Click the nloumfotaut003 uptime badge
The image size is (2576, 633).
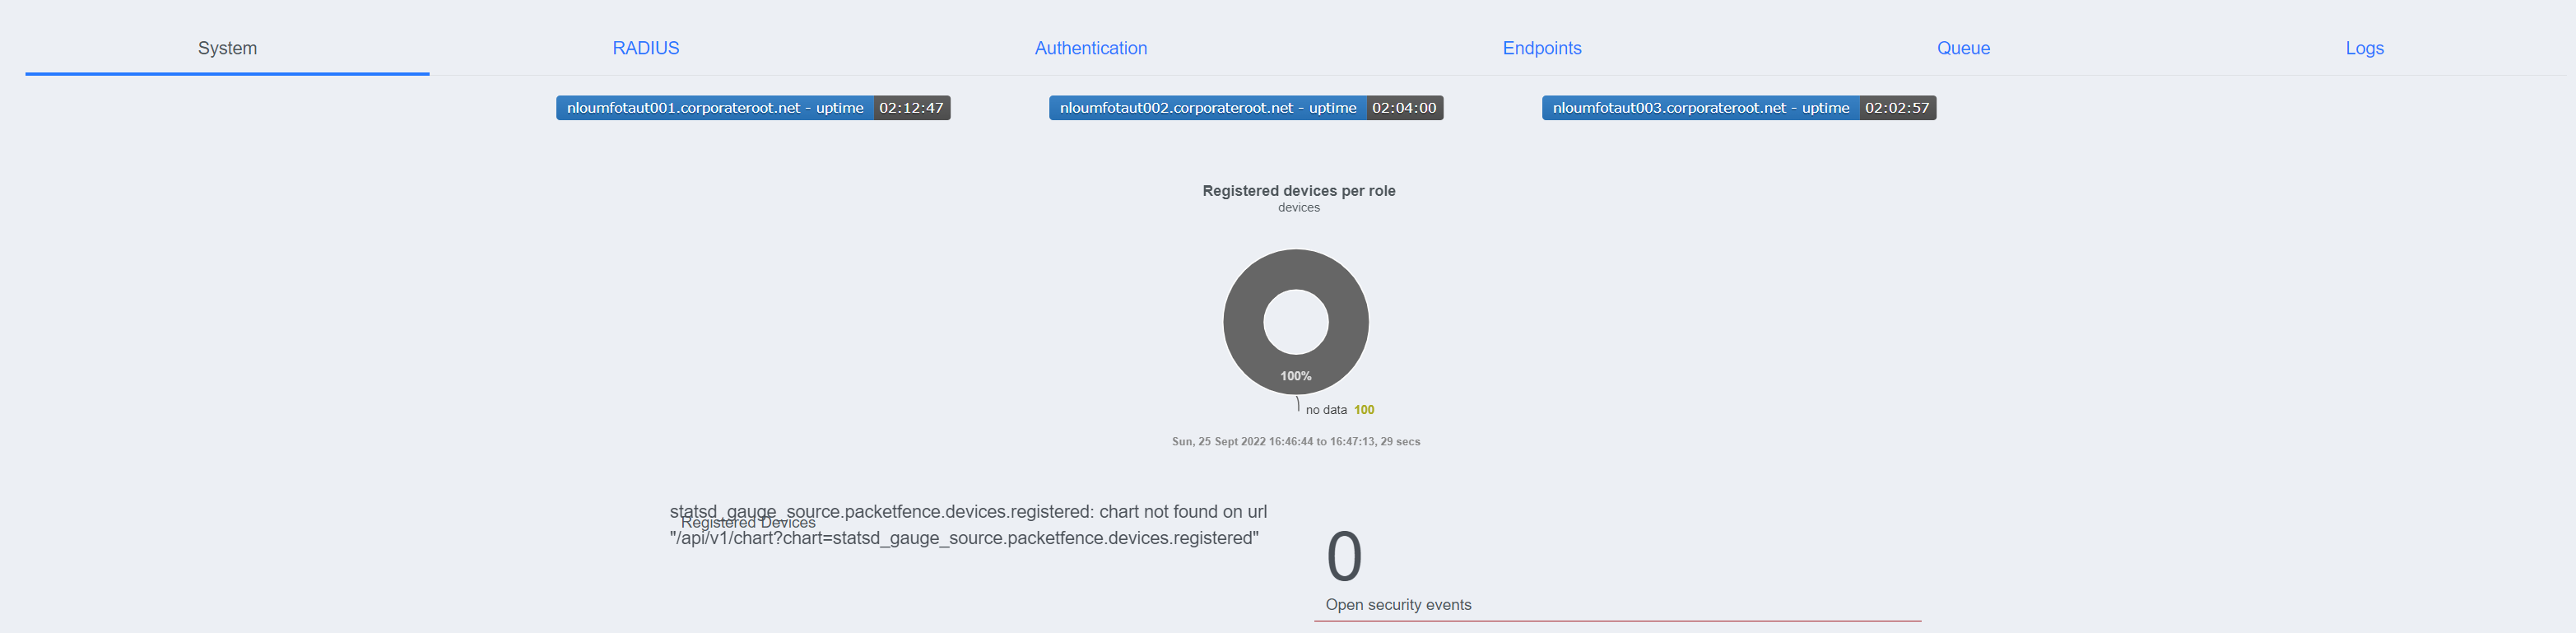(1700, 108)
